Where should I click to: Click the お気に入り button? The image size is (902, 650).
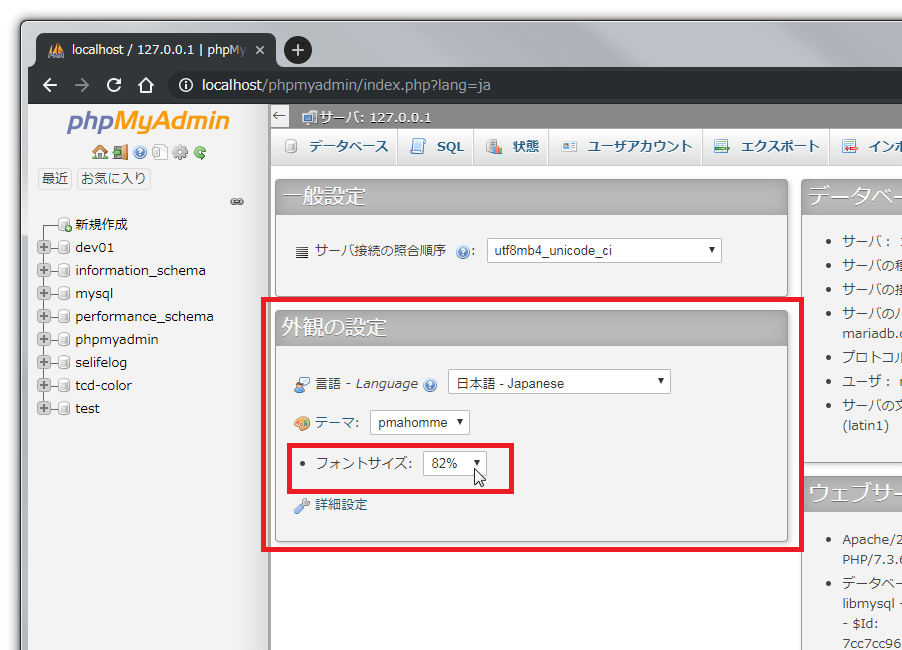tap(114, 179)
